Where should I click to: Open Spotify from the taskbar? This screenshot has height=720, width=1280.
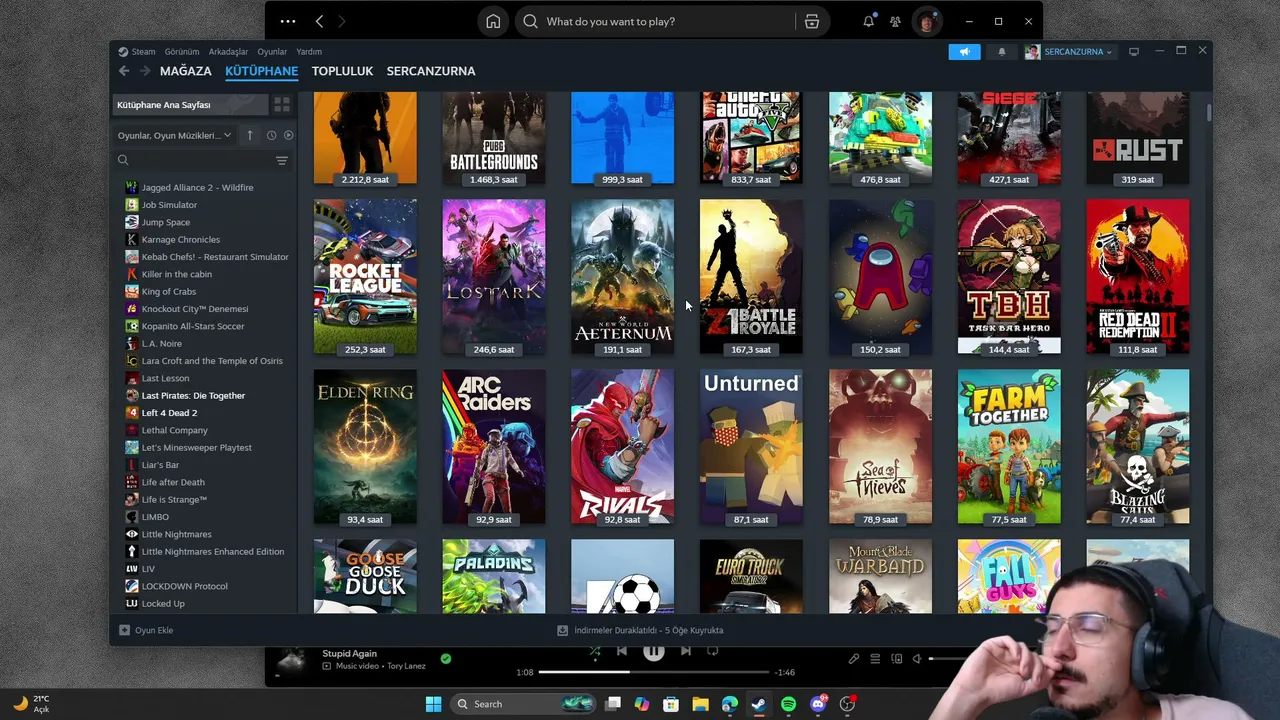788,704
